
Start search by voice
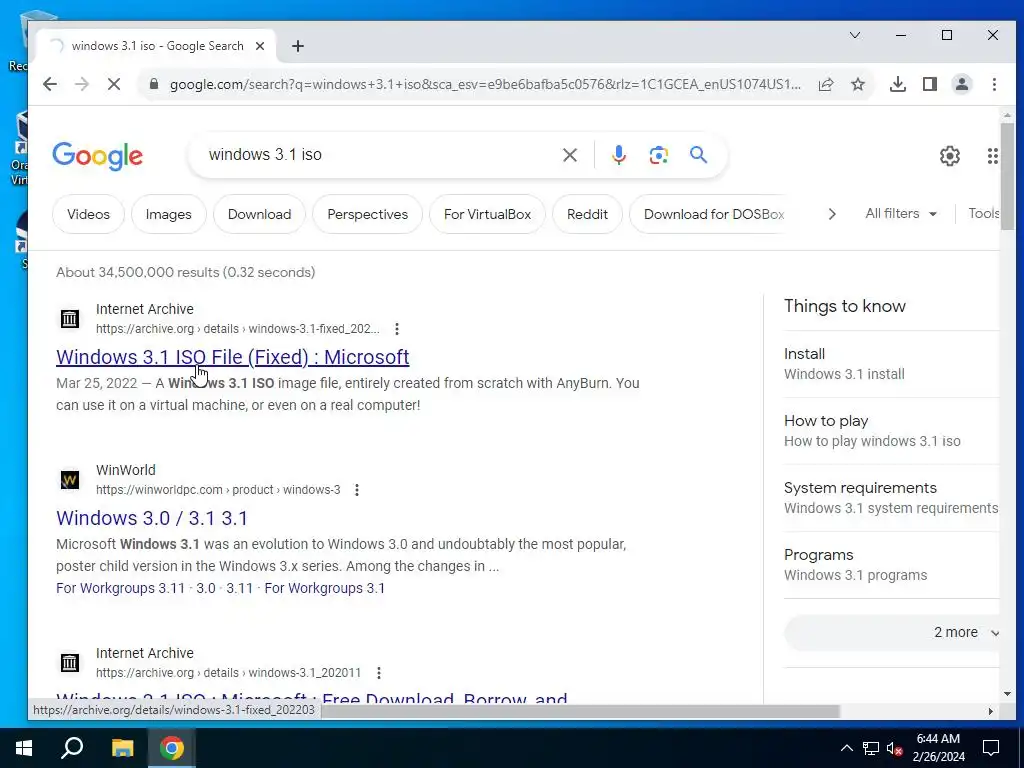(618, 155)
